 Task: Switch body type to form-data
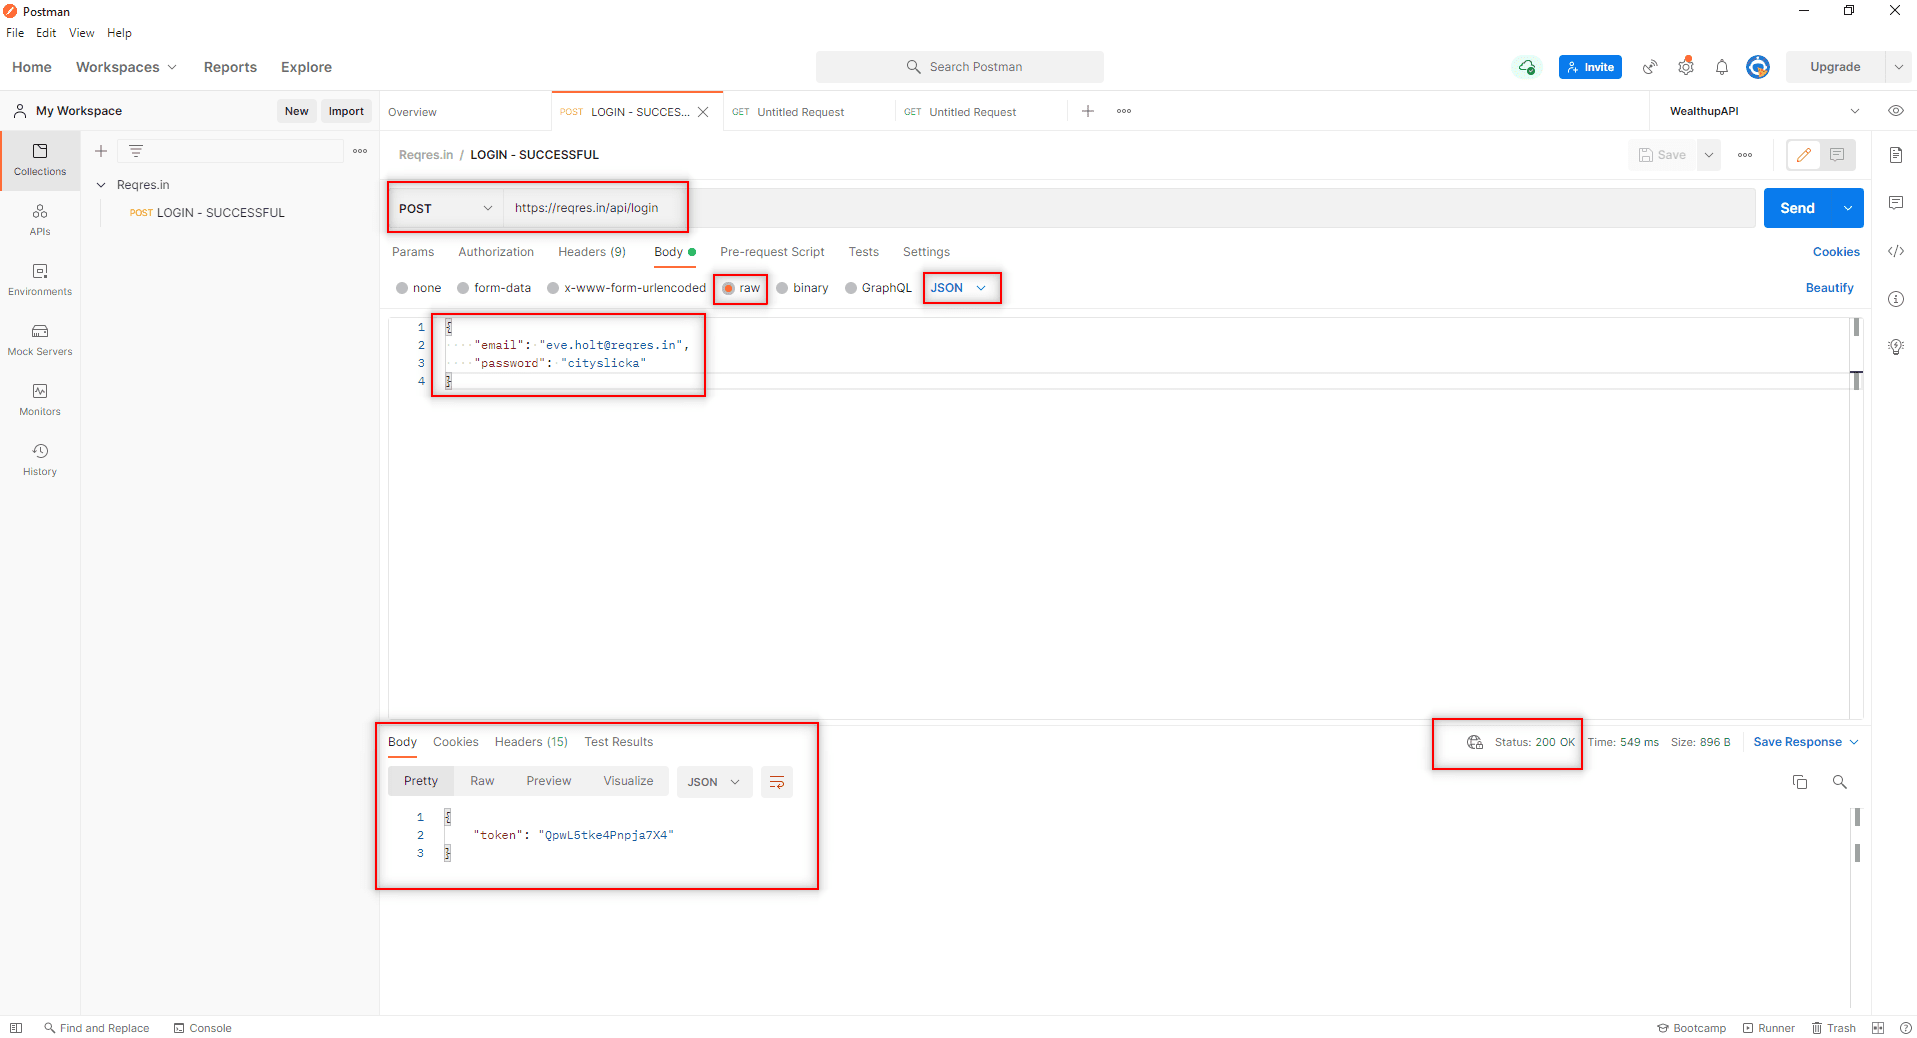pos(494,288)
